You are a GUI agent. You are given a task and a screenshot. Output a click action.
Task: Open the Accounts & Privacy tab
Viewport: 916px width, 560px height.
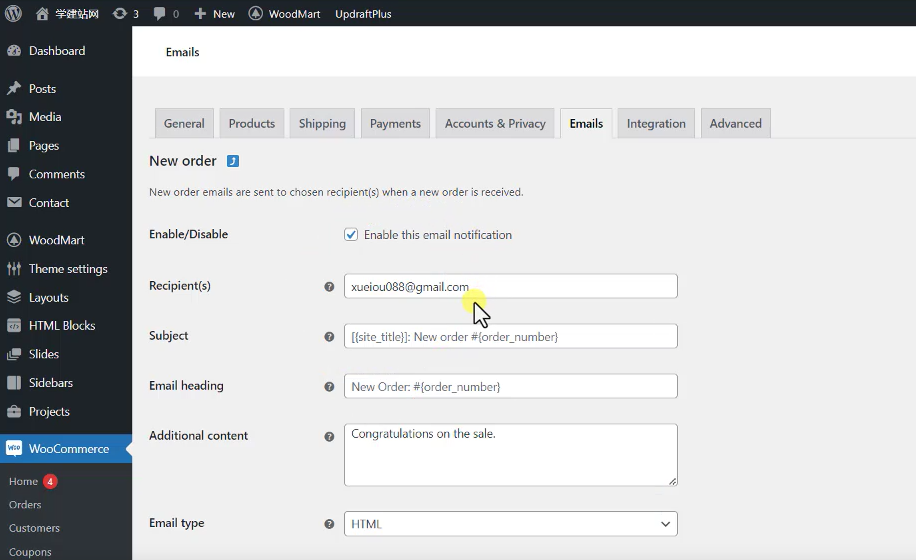(x=495, y=124)
